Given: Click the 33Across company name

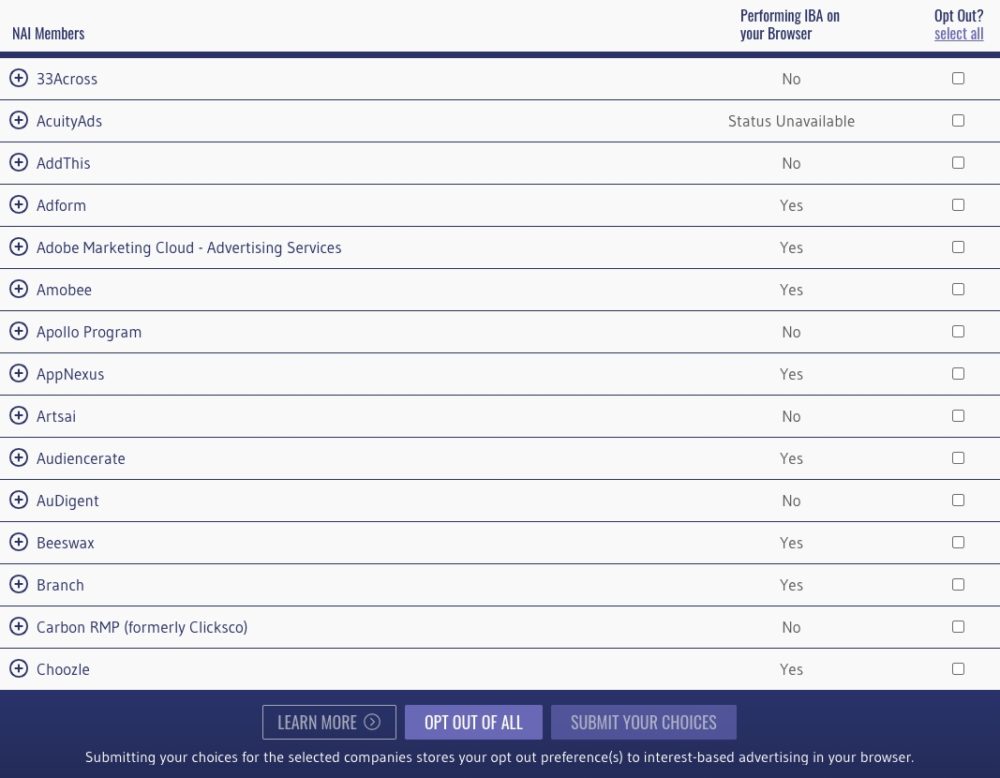Looking at the screenshot, I should [67, 79].
